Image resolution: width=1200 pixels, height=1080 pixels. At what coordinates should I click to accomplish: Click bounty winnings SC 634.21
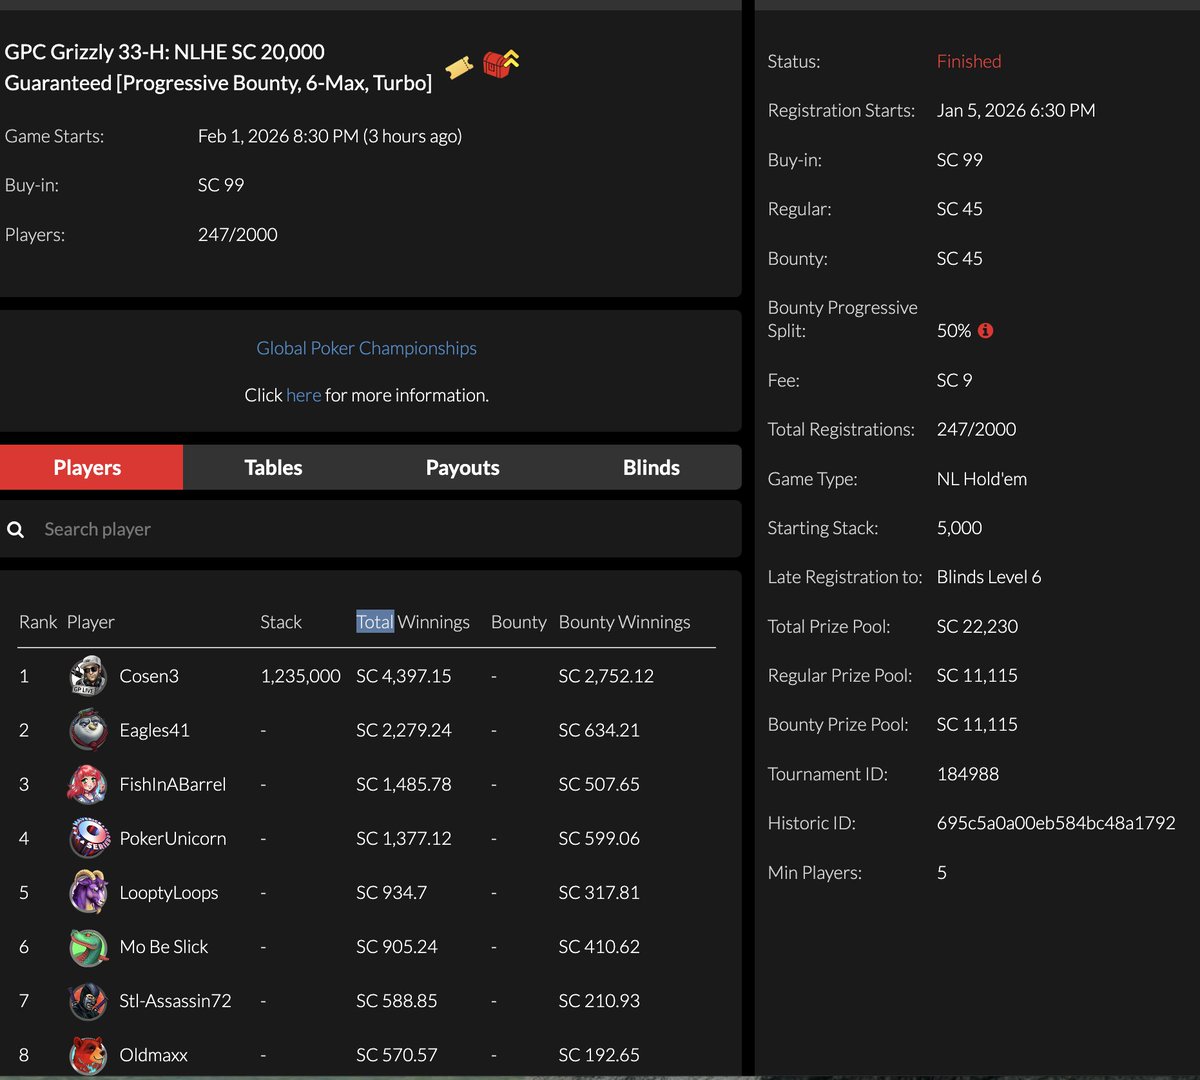(x=599, y=730)
